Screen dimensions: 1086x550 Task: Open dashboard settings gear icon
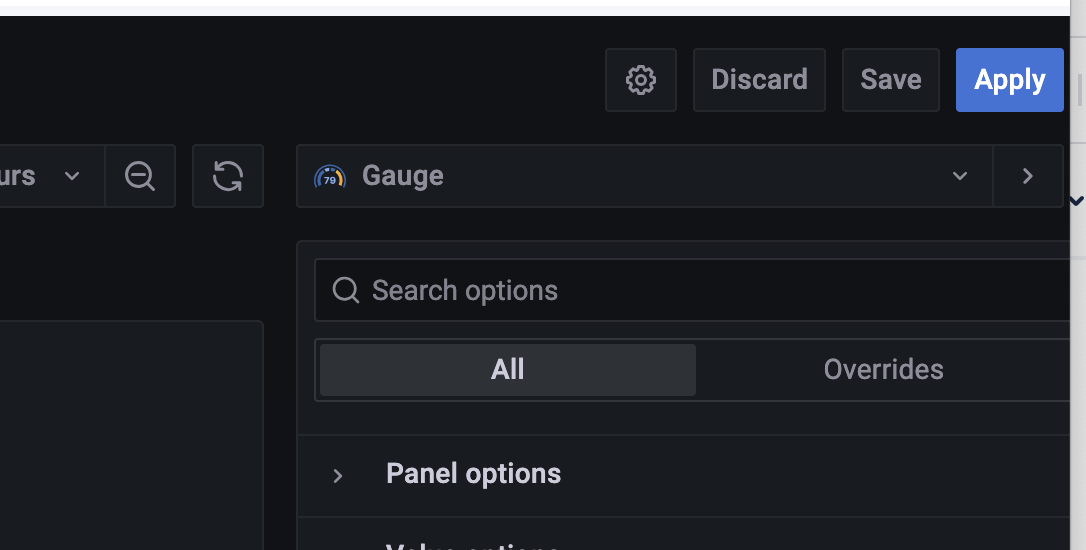point(641,80)
